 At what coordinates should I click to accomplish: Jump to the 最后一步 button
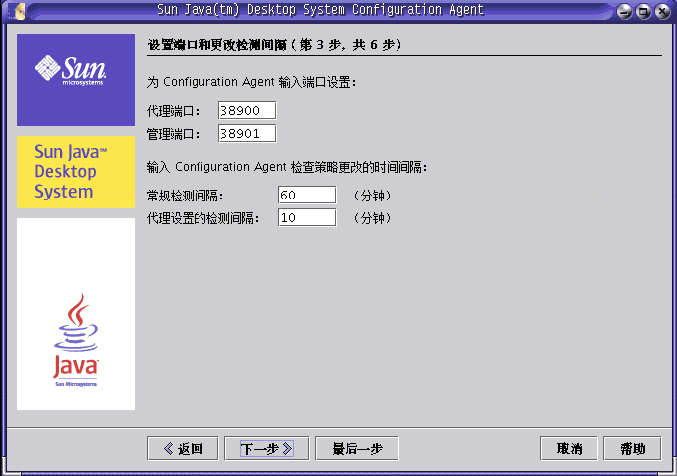click(357, 449)
